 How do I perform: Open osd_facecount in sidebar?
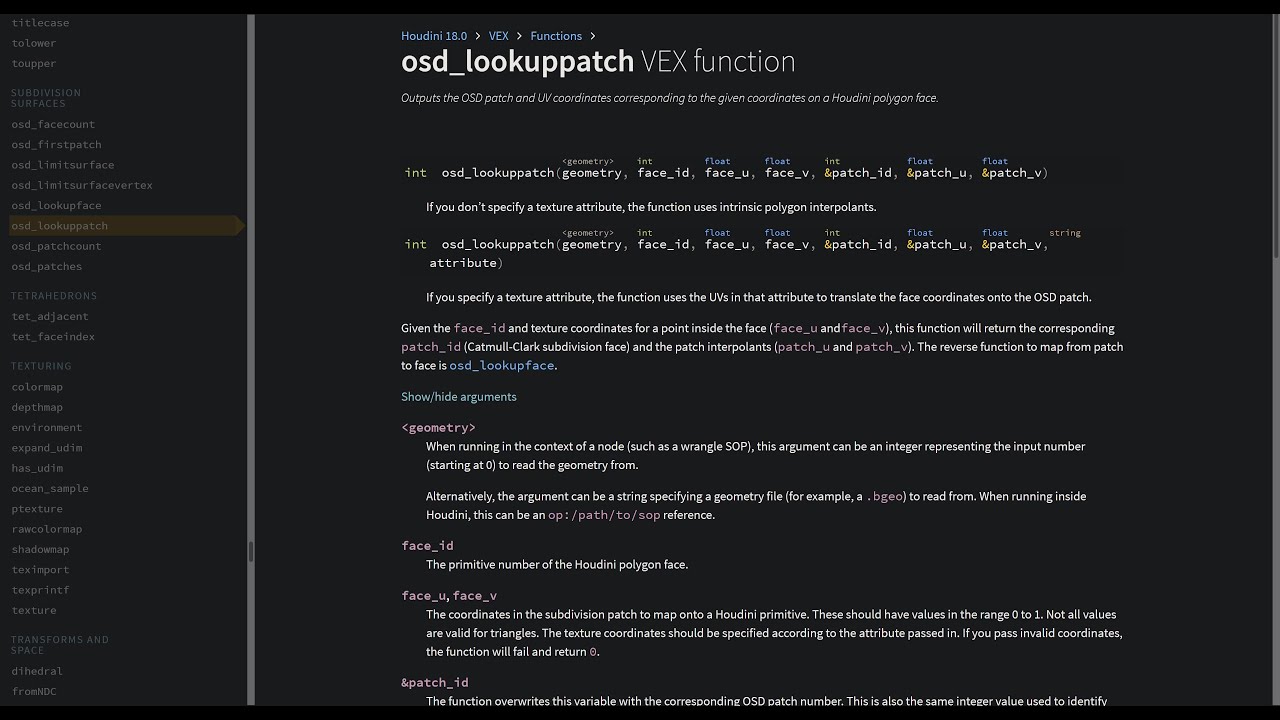(53, 124)
